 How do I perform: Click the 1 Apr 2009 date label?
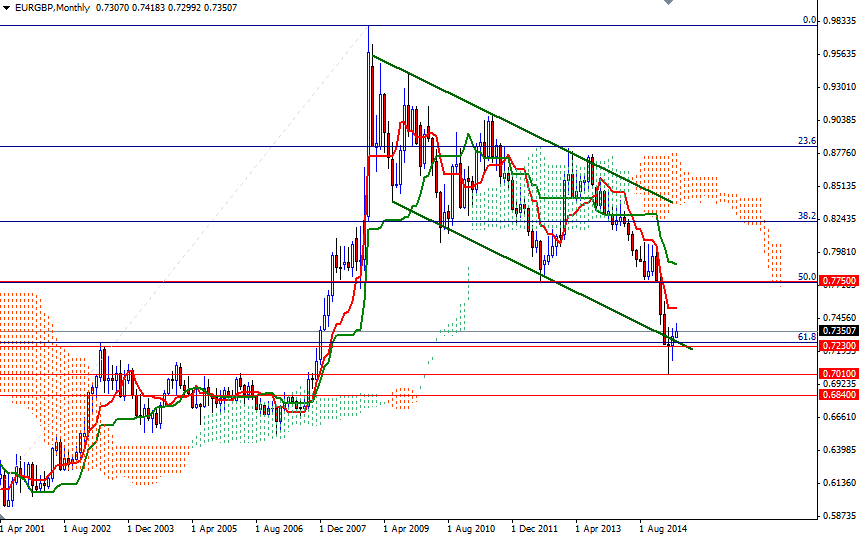click(406, 529)
